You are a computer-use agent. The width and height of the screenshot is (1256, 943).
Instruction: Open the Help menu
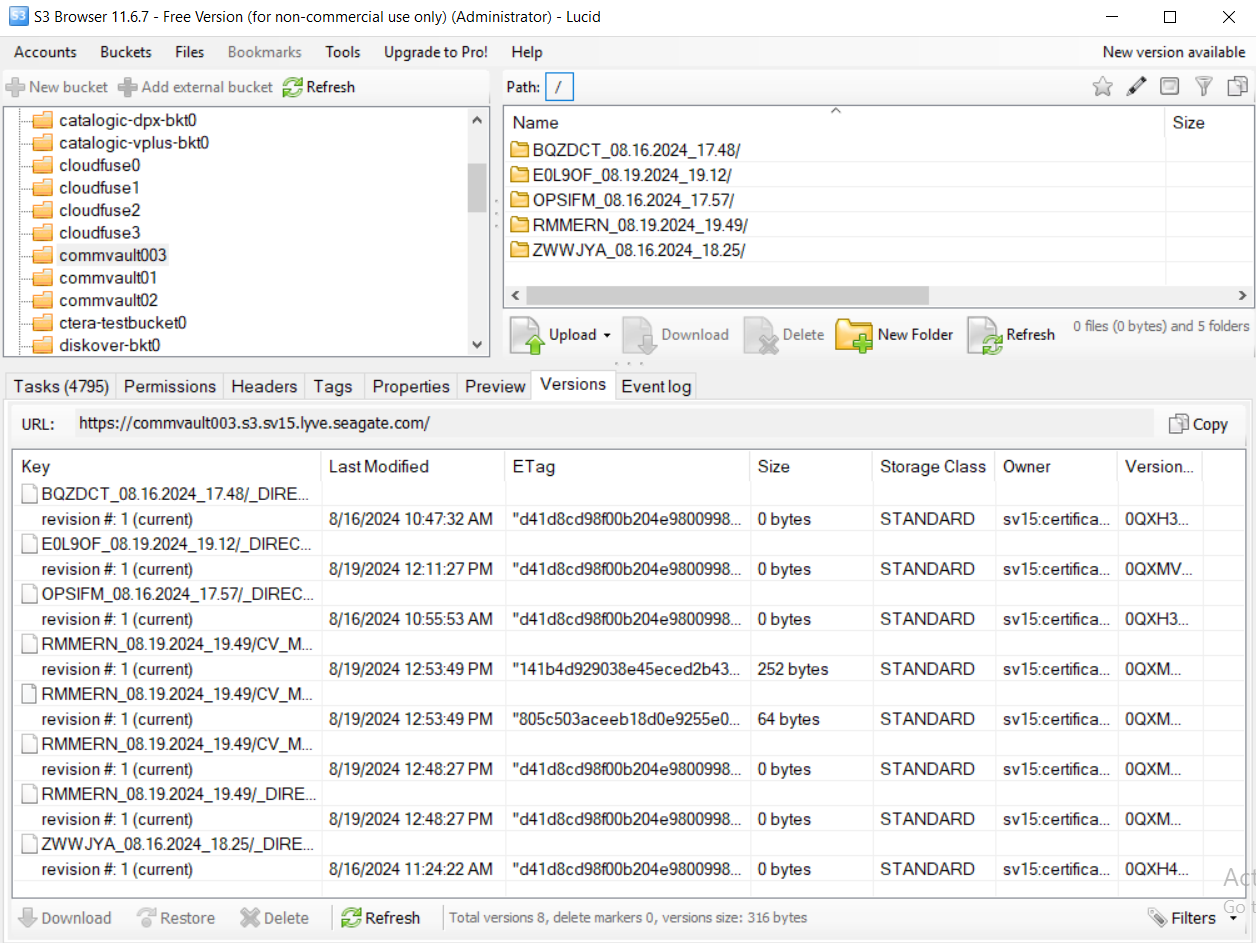point(527,52)
